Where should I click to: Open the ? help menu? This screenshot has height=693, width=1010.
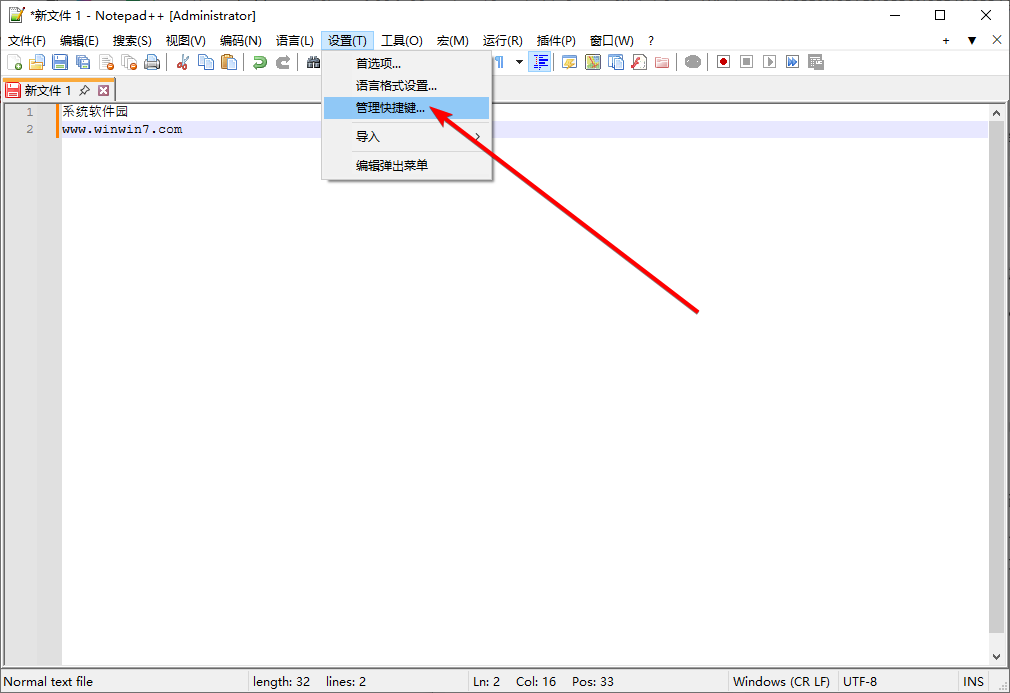(651, 41)
